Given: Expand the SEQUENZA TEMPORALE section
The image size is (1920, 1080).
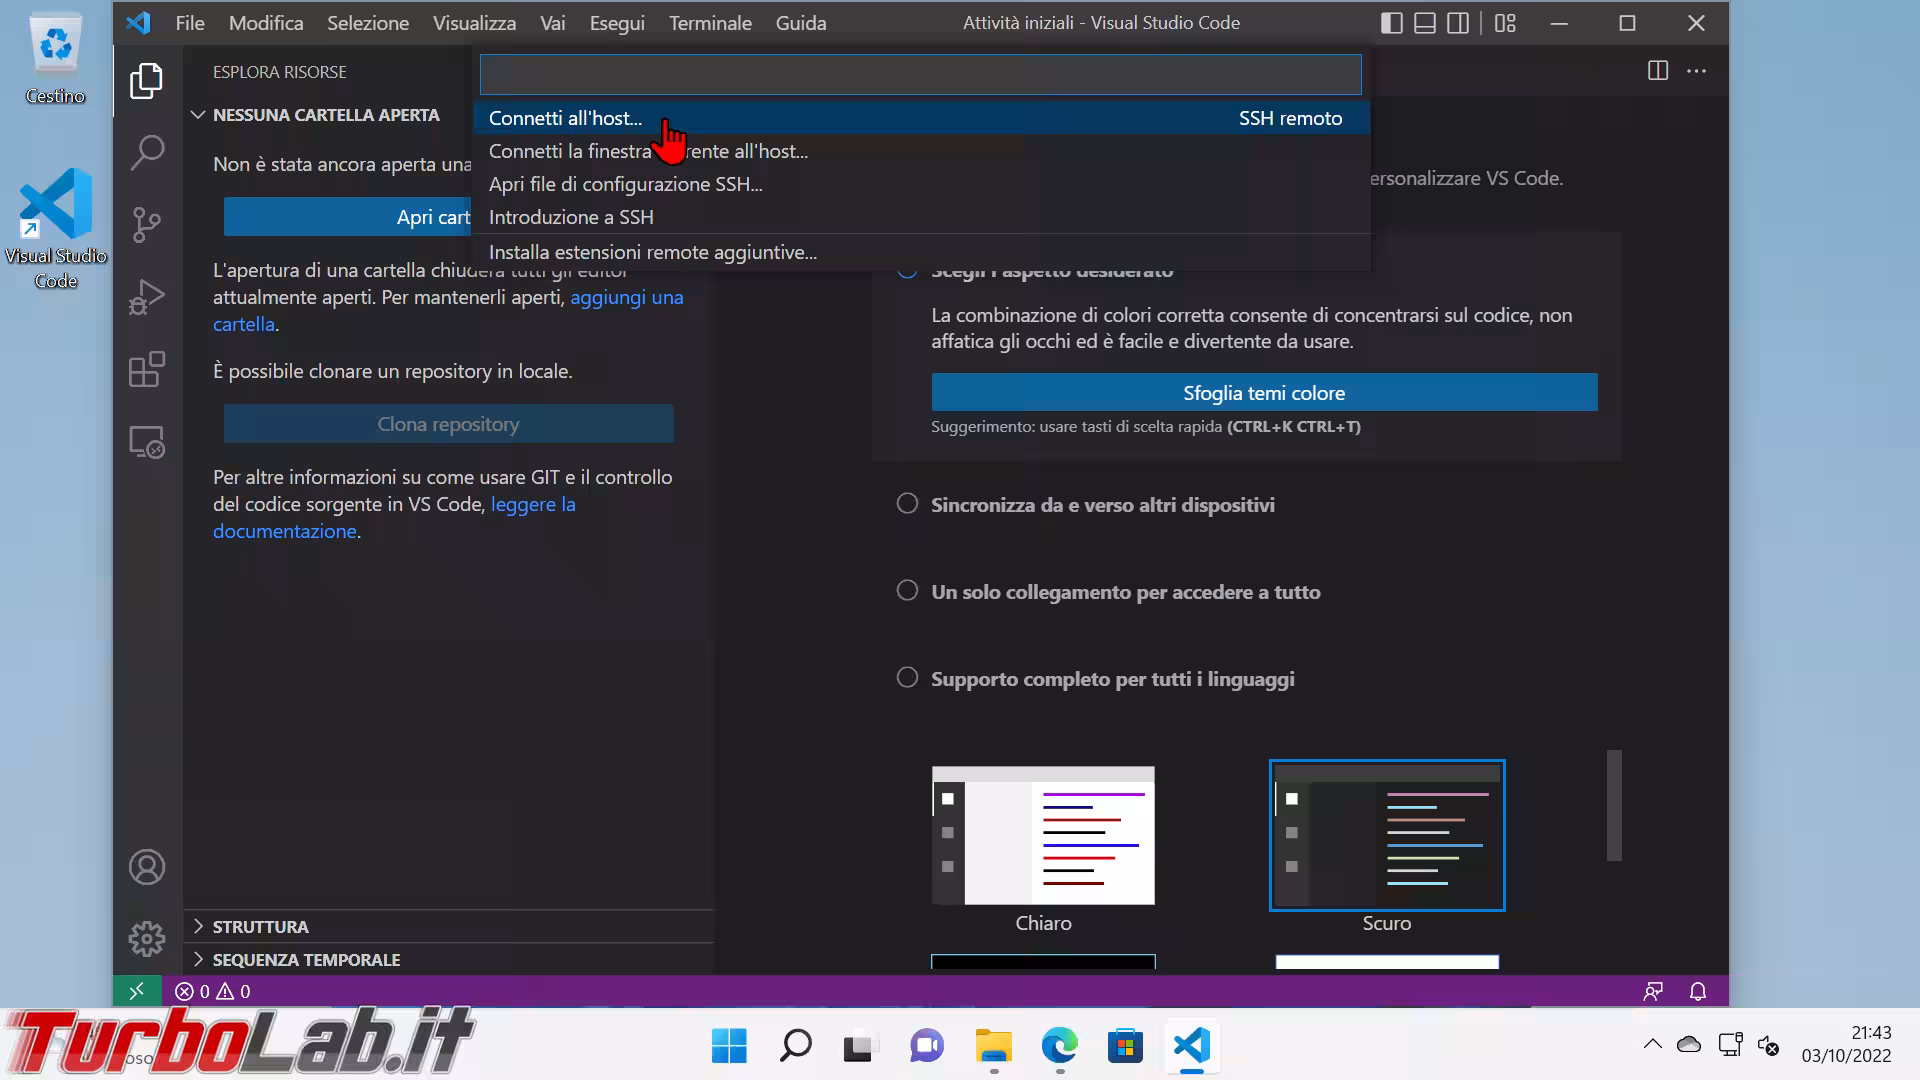Looking at the screenshot, I should [306, 960].
